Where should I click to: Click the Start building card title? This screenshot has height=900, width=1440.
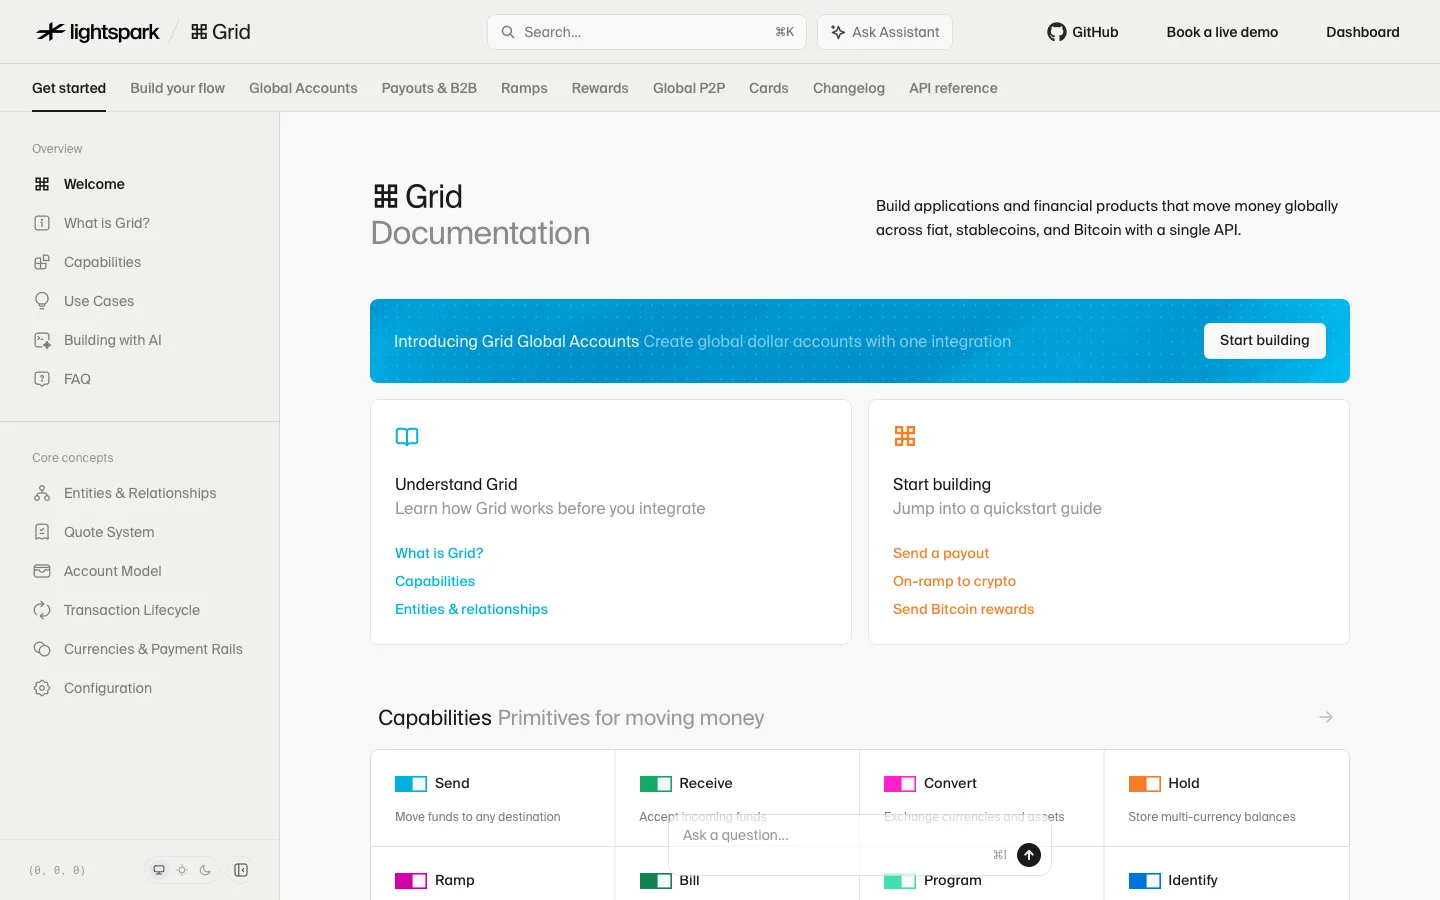coord(942,484)
